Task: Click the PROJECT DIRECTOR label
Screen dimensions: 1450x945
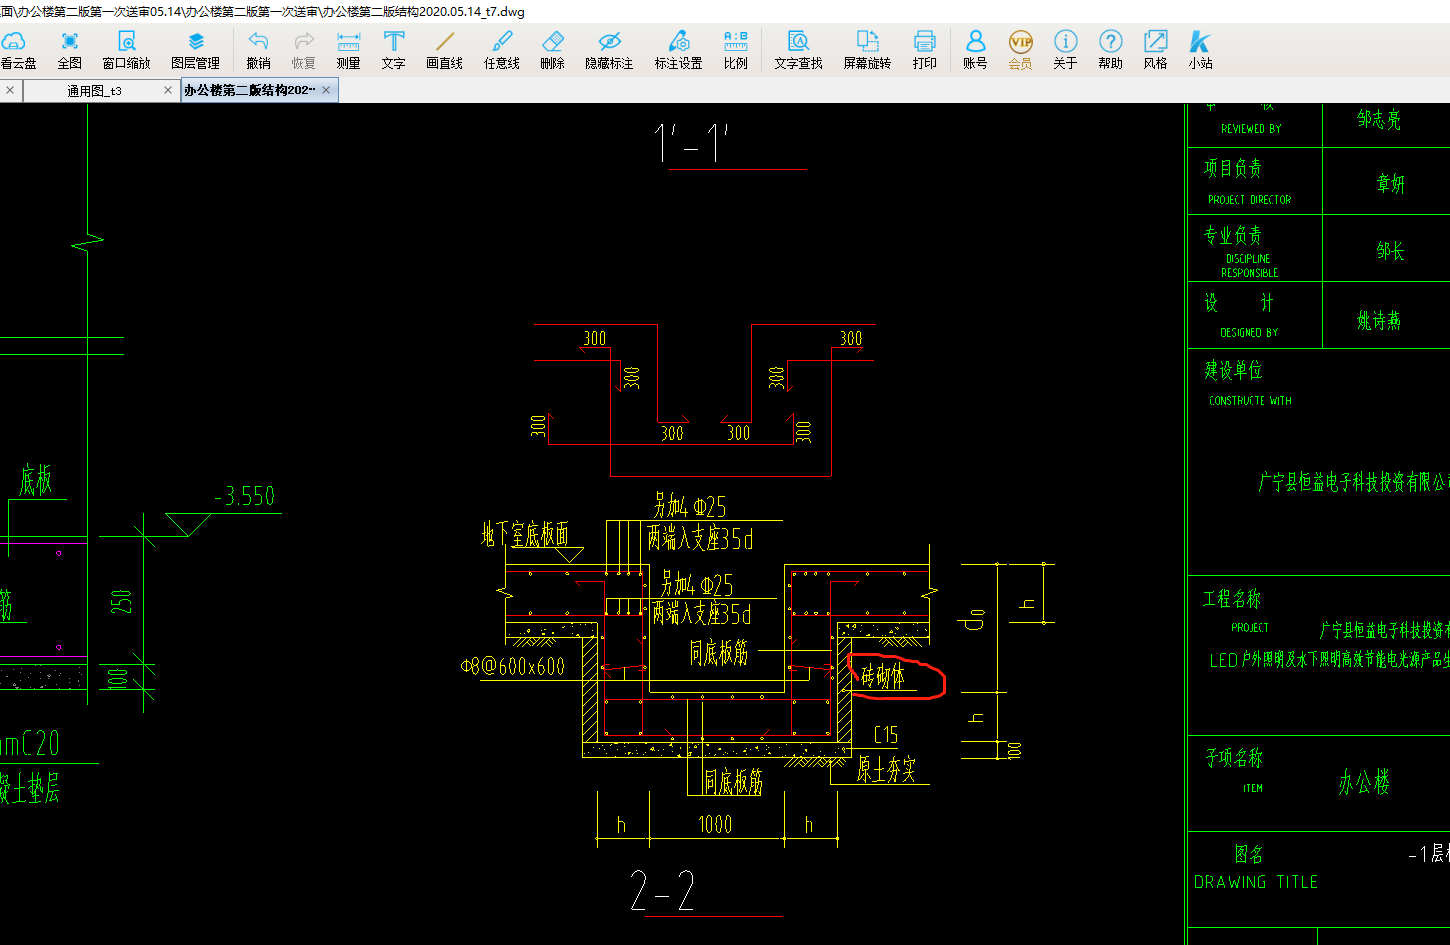Action: click(x=1250, y=200)
